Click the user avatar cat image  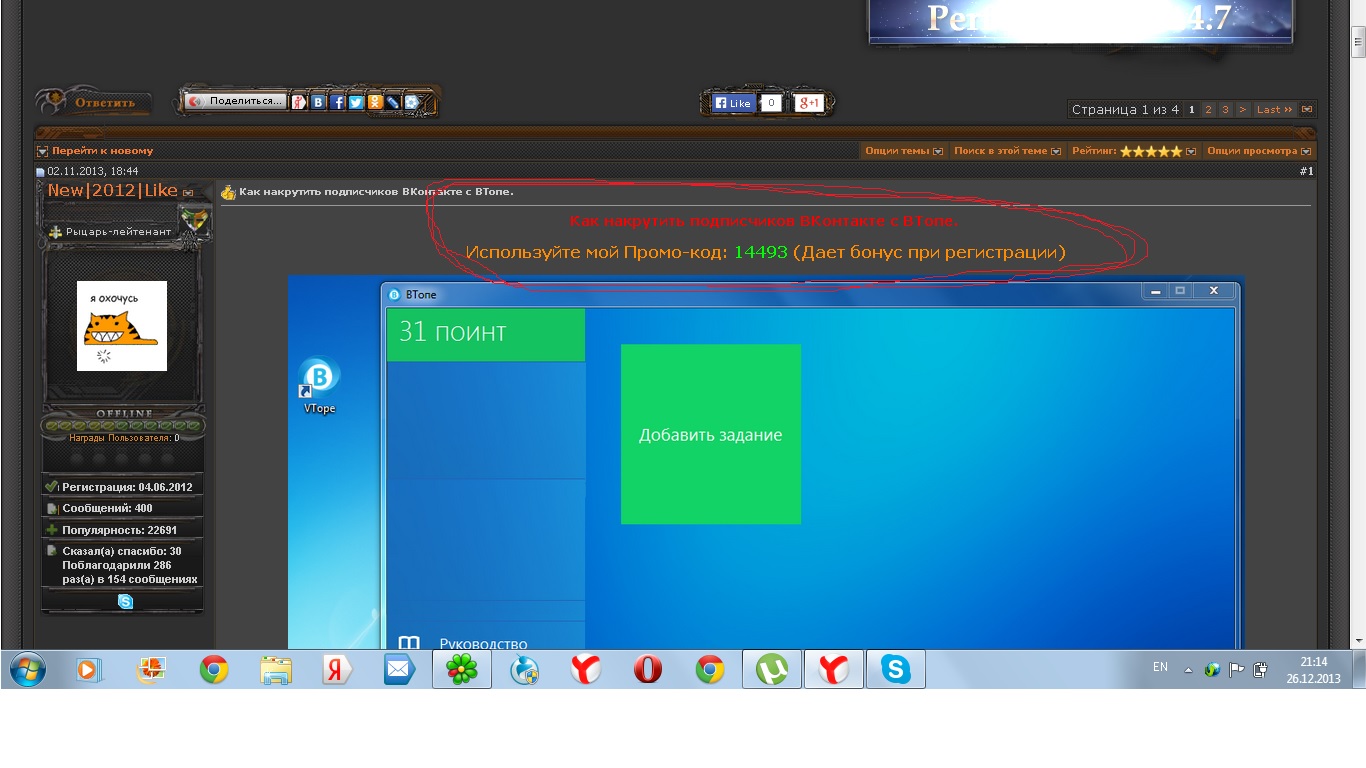[x=122, y=326]
